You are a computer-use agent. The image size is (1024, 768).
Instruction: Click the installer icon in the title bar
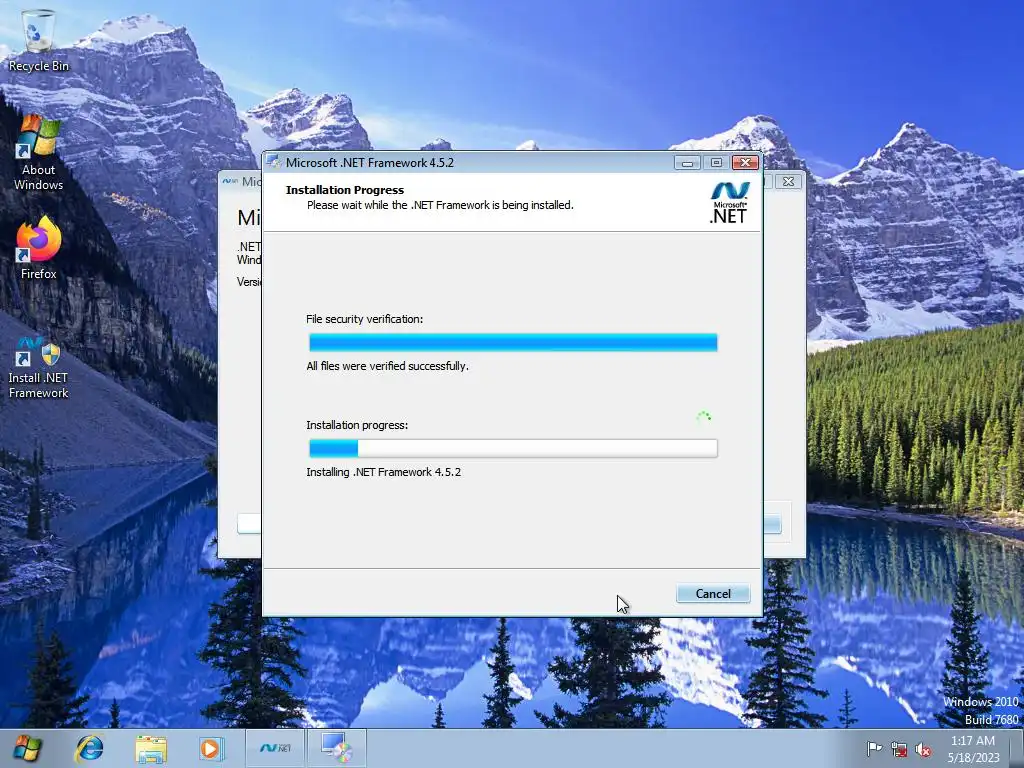[x=274, y=162]
